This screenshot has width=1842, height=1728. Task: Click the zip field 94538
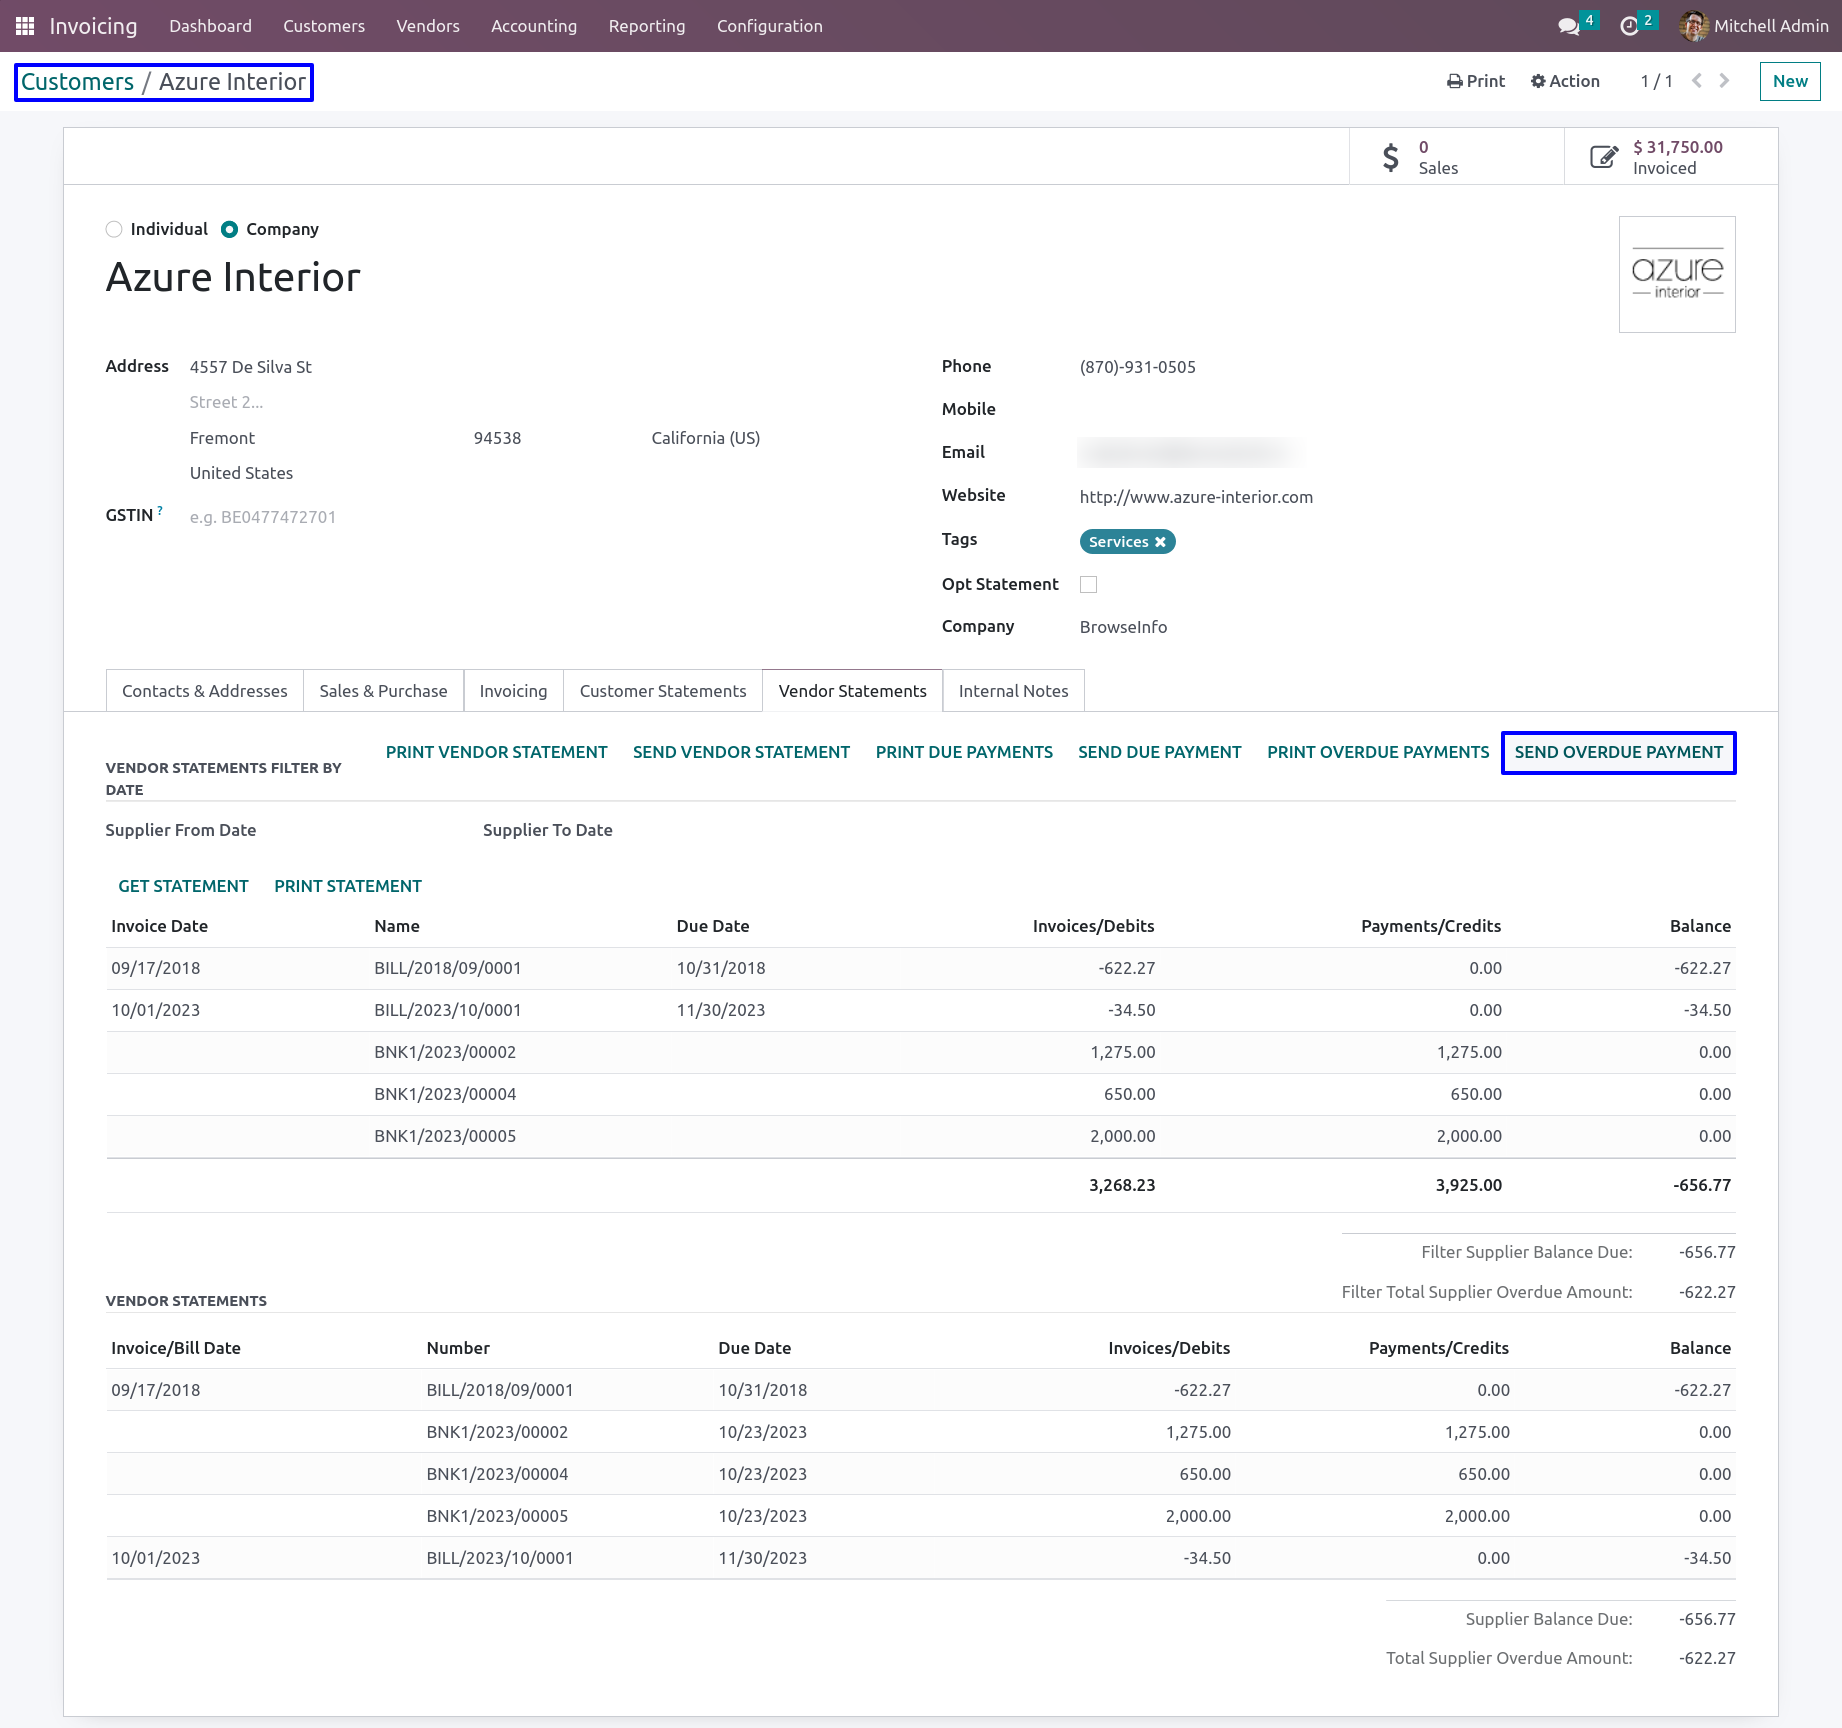[x=497, y=438]
